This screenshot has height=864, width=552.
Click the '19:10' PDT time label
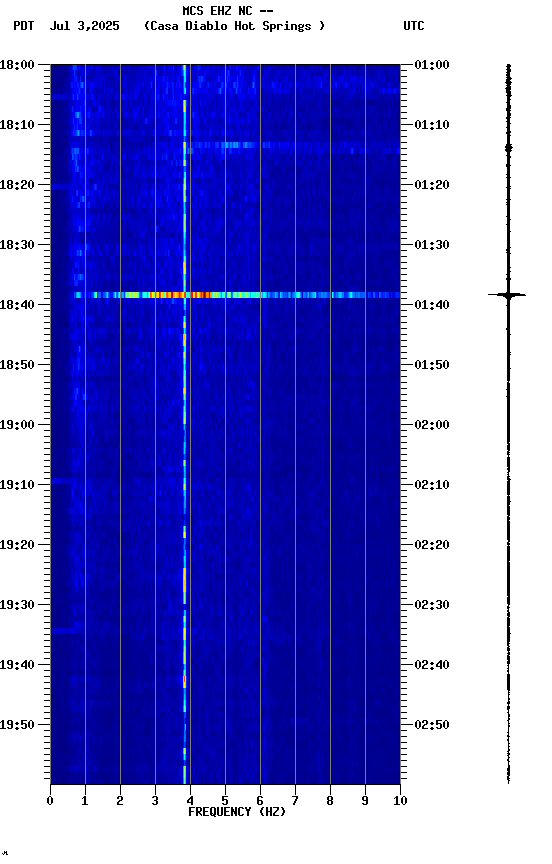tap(17, 485)
